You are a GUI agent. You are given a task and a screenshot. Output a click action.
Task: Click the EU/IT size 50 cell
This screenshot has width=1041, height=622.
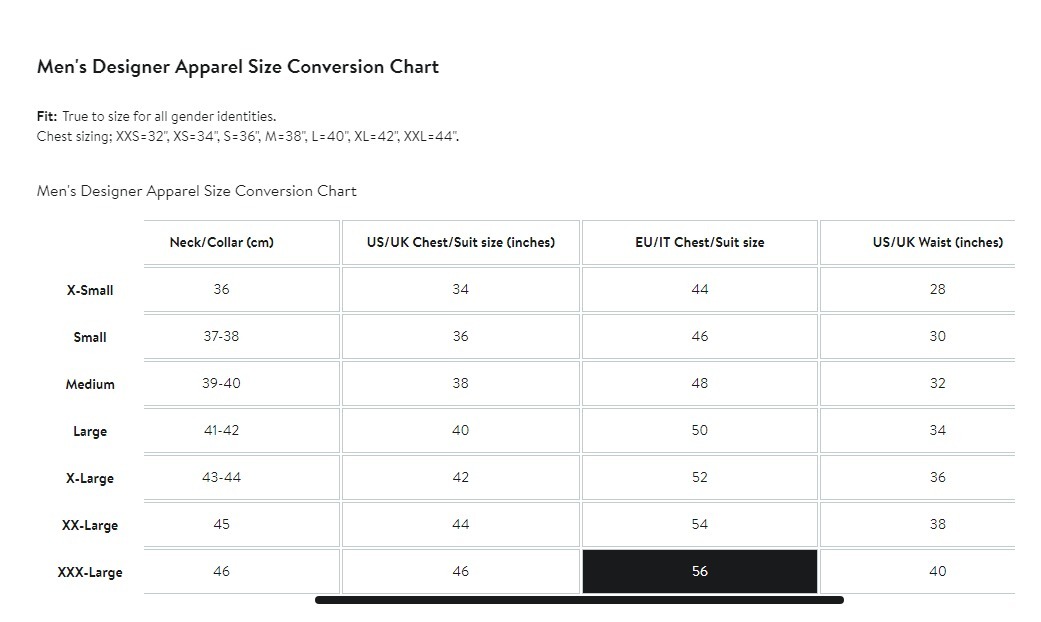point(699,430)
